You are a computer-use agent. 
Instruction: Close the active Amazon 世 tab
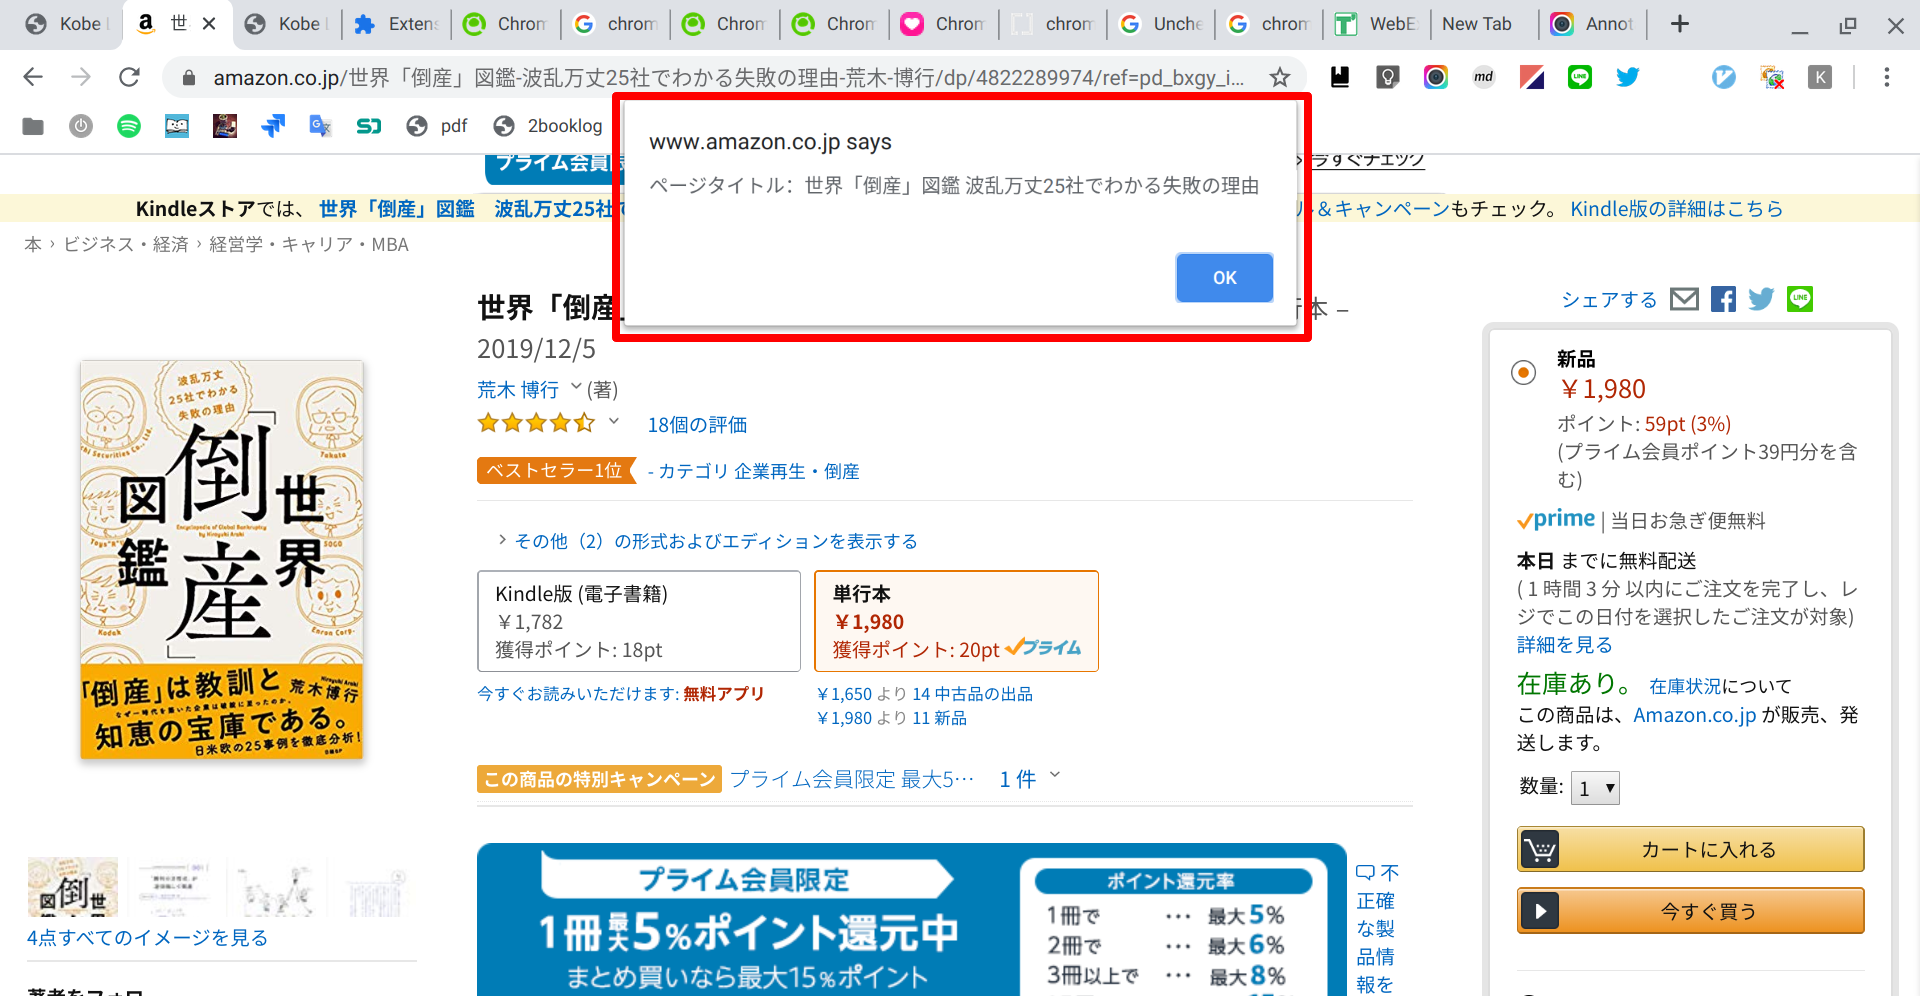(209, 24)
